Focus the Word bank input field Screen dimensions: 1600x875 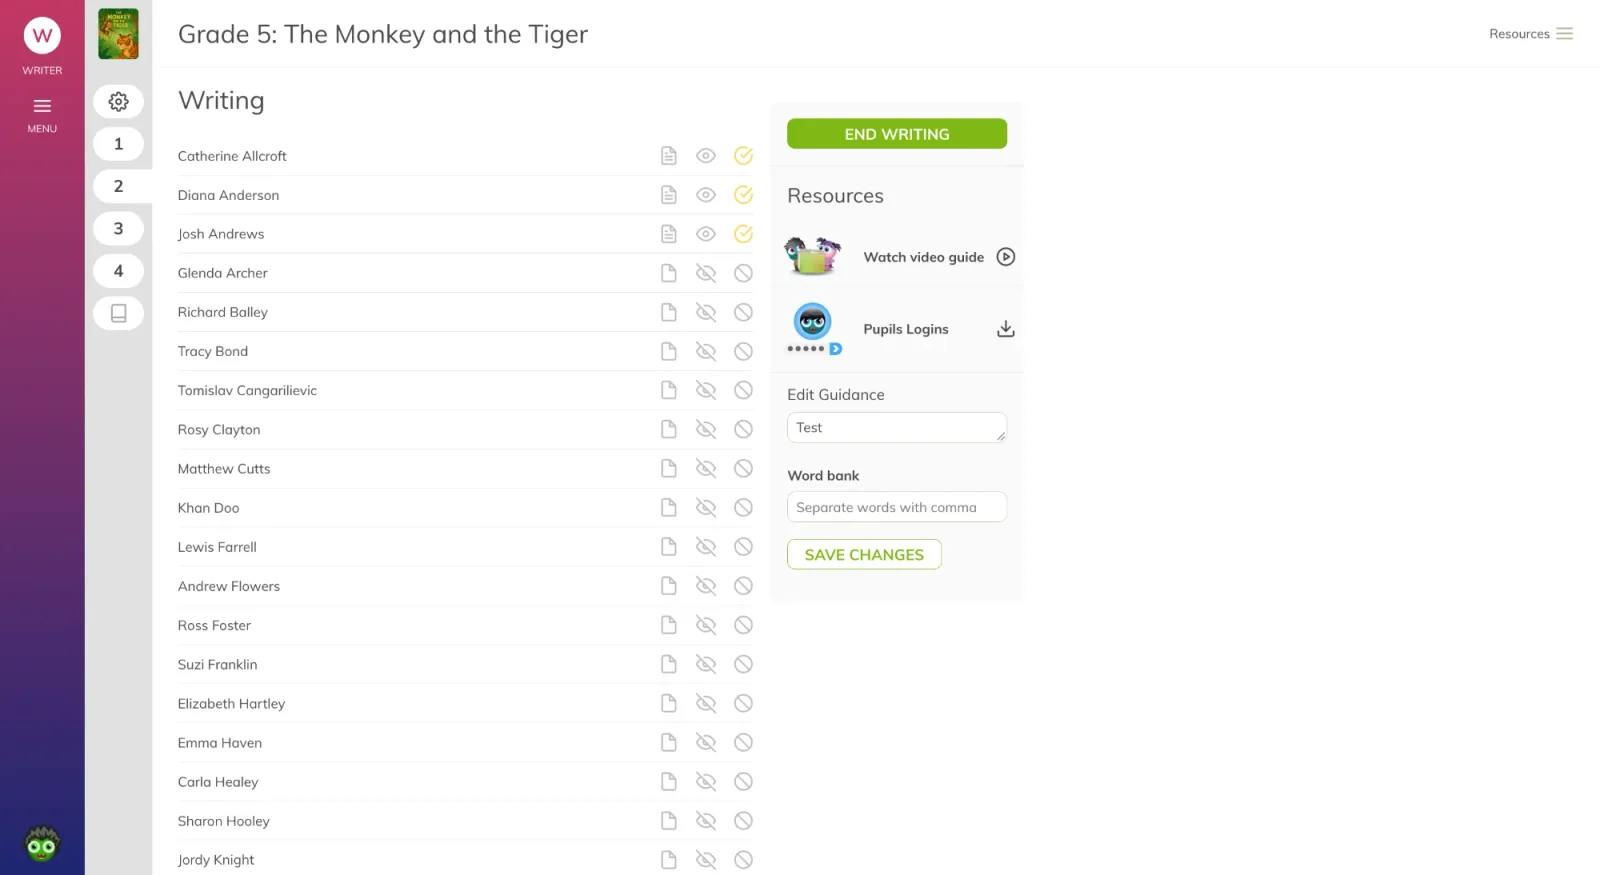pyautogui.click(x=897, y=507)
